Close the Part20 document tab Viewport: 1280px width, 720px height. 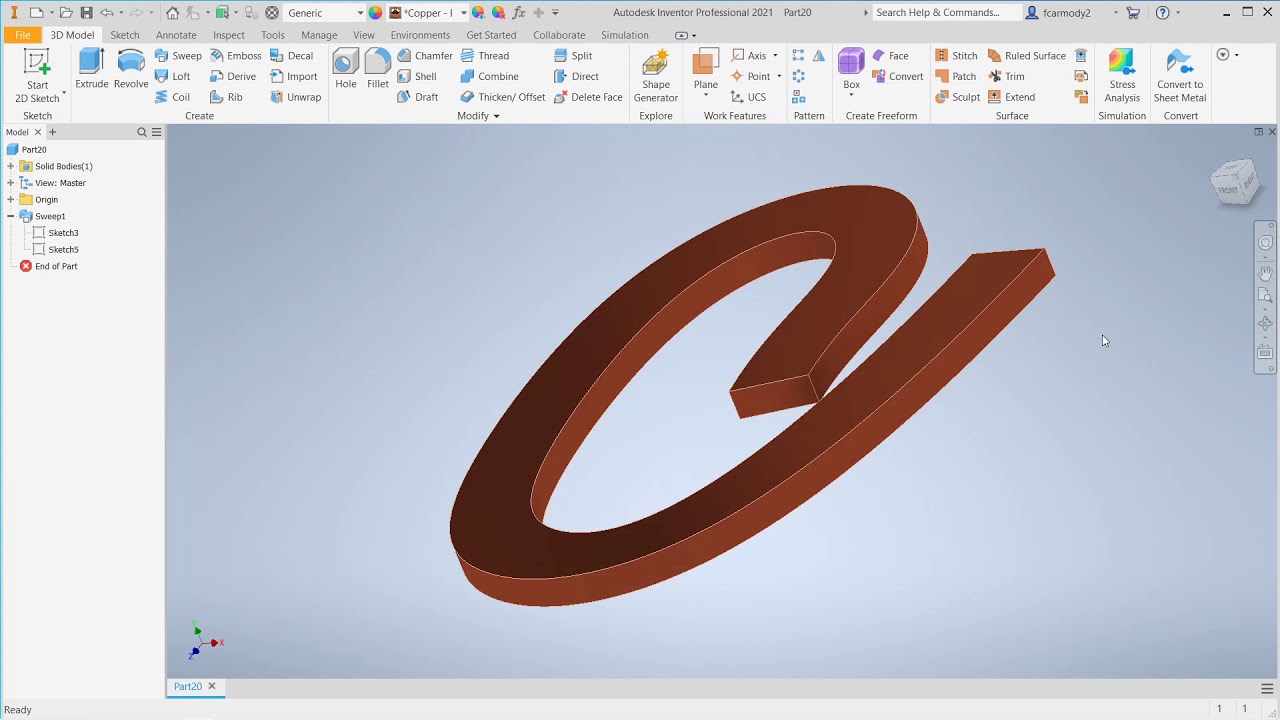[211, 686]
